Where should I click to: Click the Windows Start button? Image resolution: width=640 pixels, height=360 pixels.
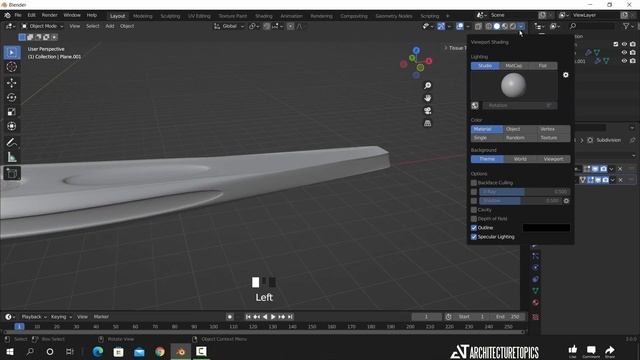pyautogui.click(x=10, y=351)
